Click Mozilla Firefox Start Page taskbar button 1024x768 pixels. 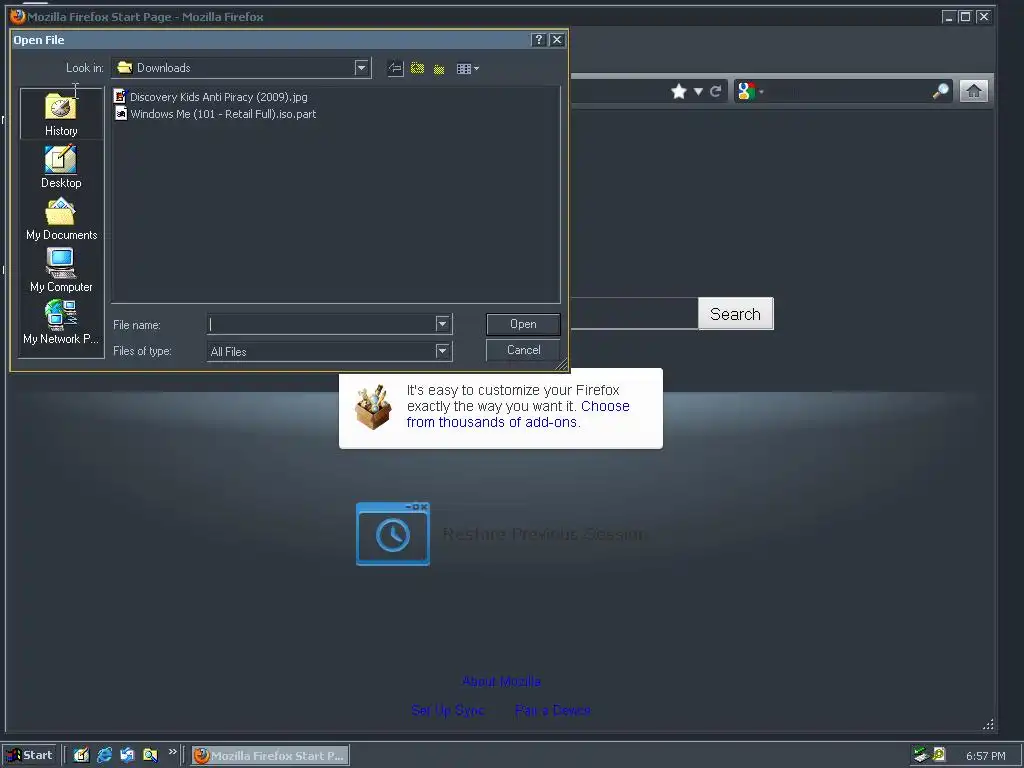270,756
